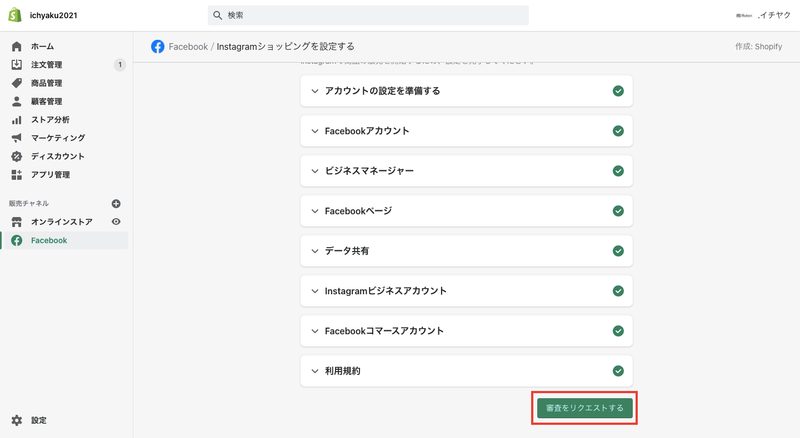The height and width of the screenshot is (438, 800).
Task: Expand Instagramビジネスアカウント section chevron
Action: coord(315,291)
